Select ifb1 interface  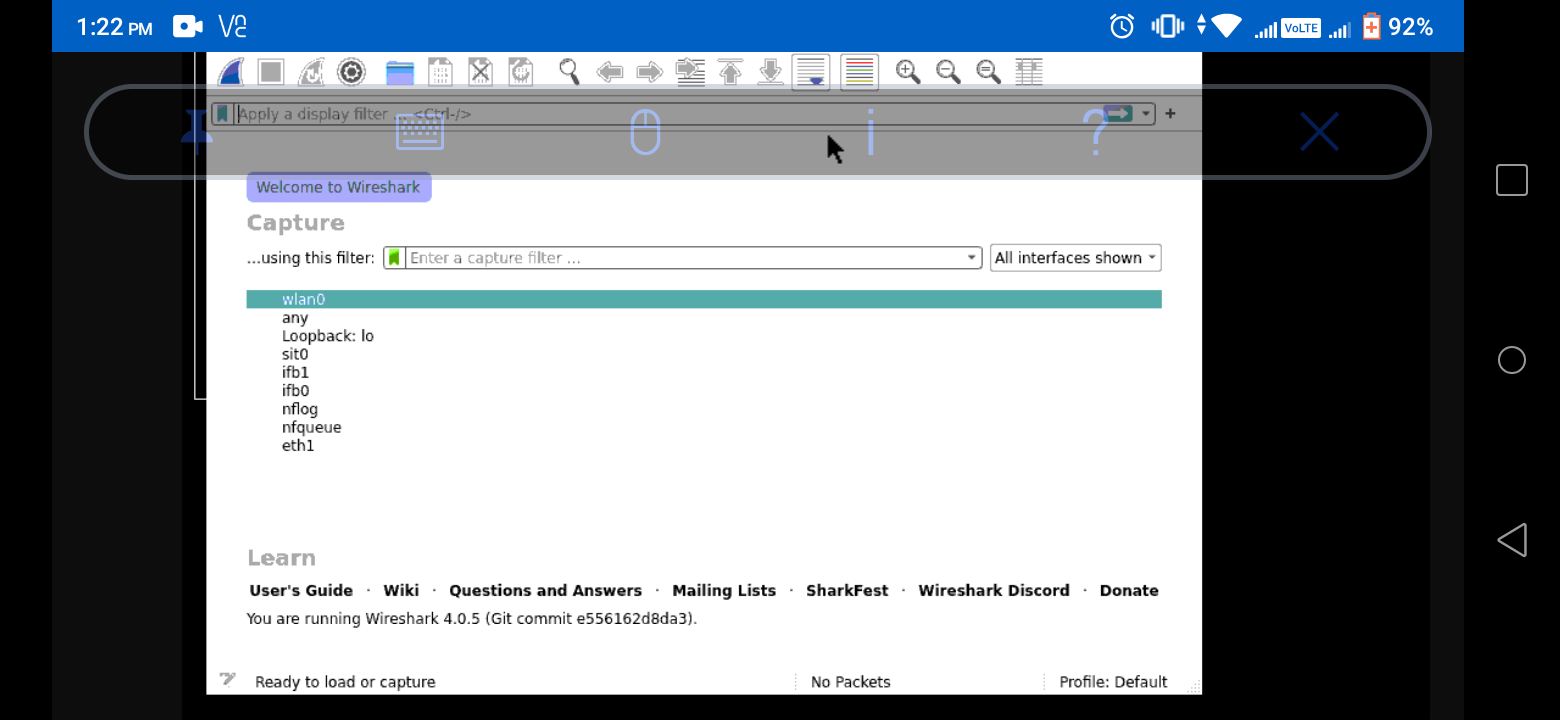click(x=704, y=372)
